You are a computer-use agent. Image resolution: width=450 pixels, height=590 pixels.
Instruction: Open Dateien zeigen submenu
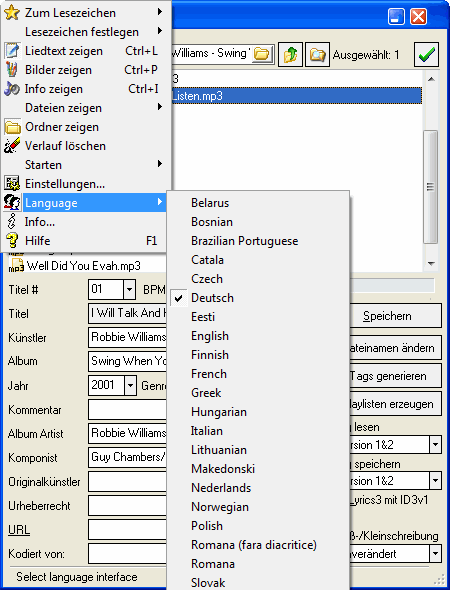(86, 108)
